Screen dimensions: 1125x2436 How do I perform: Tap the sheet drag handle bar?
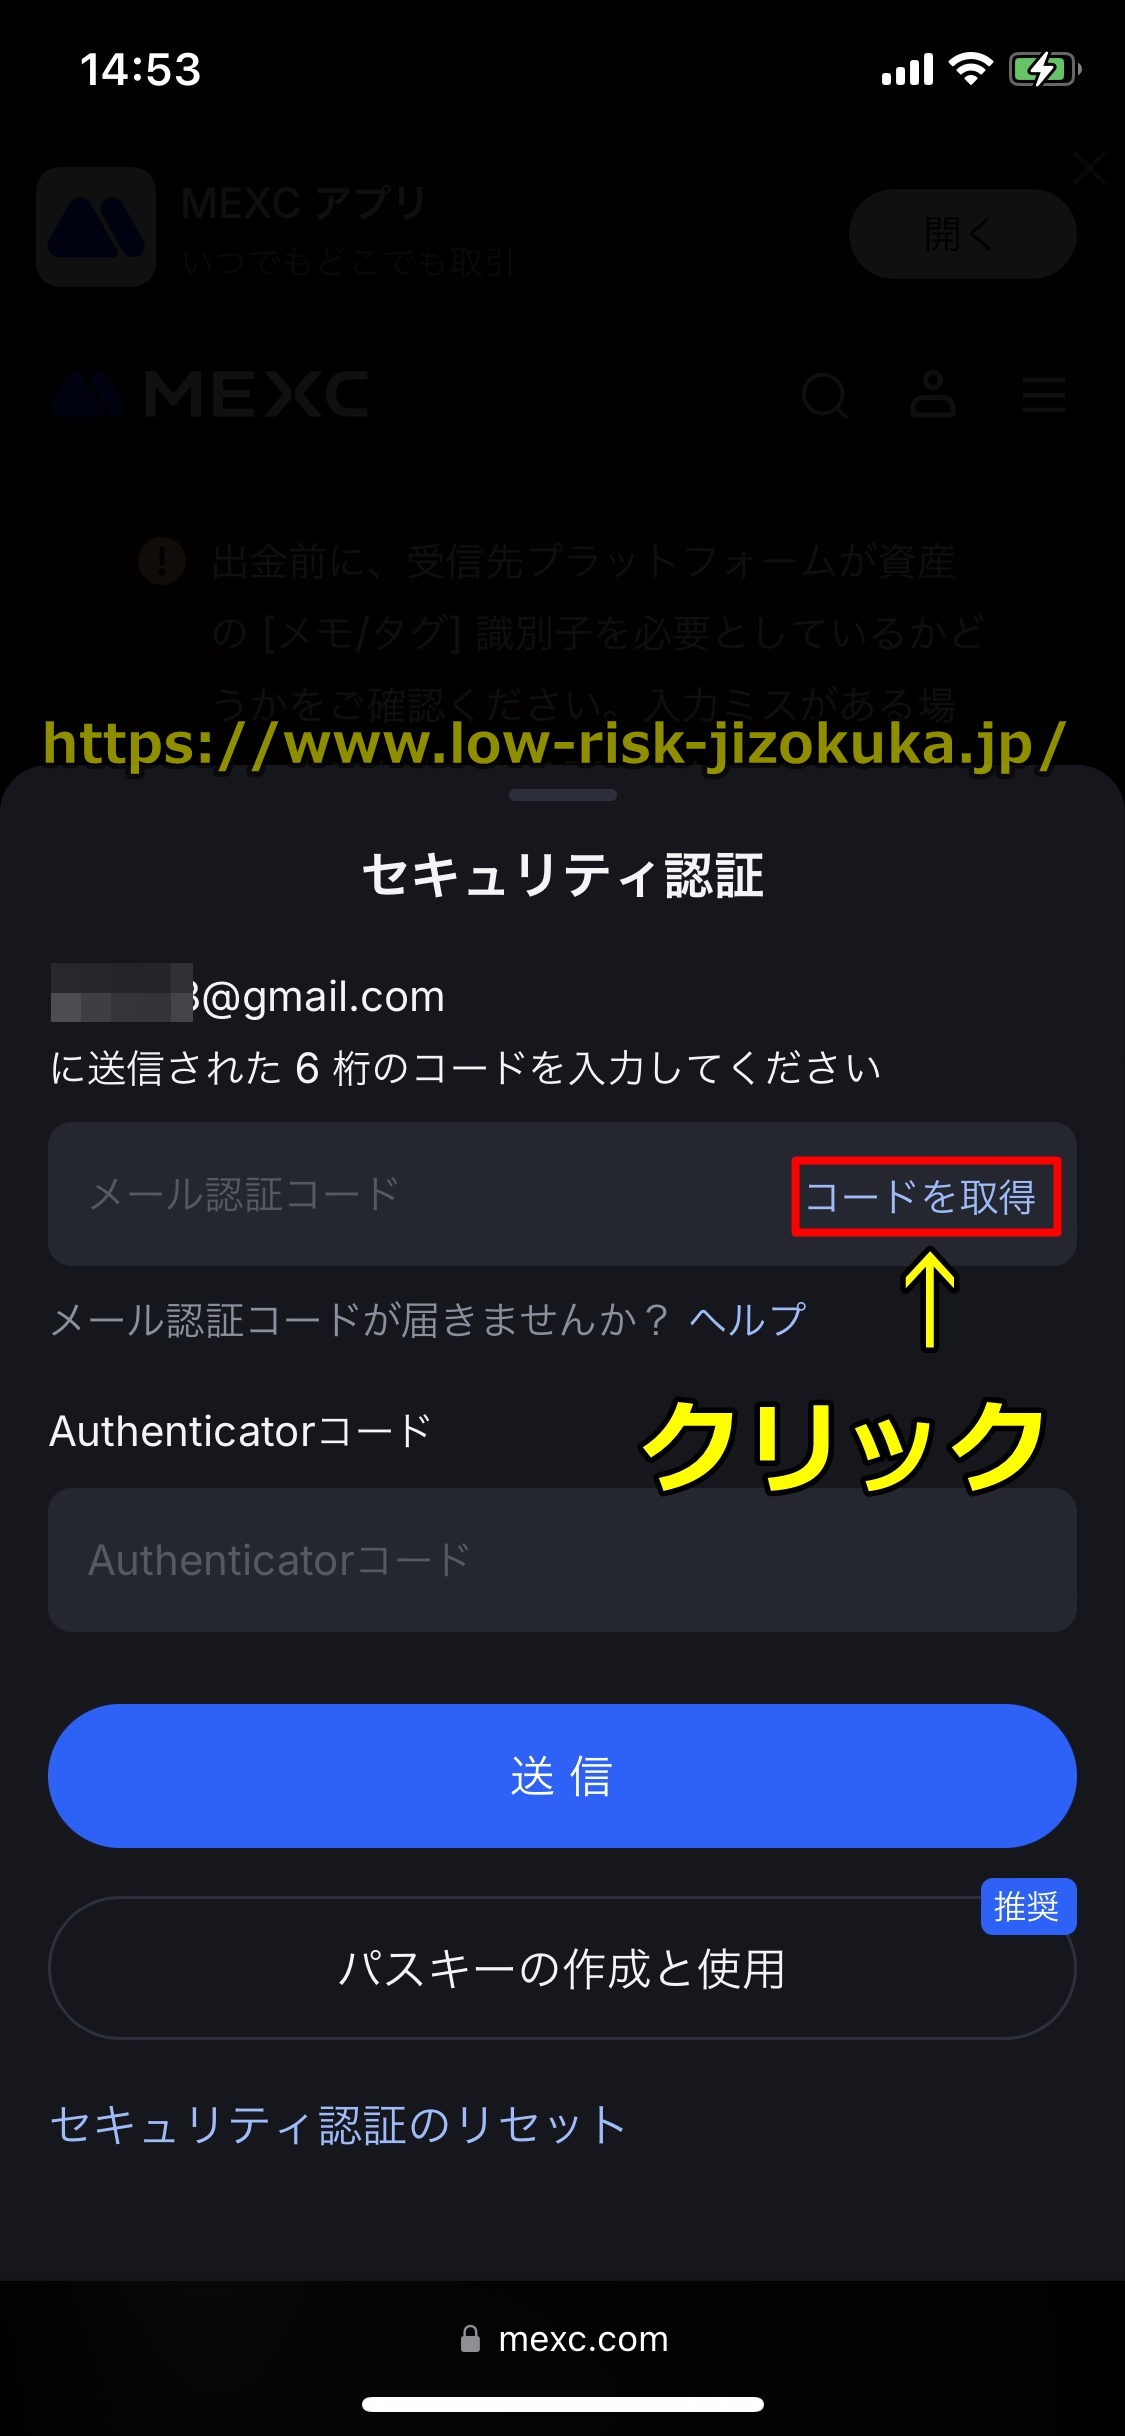(562, 796)
